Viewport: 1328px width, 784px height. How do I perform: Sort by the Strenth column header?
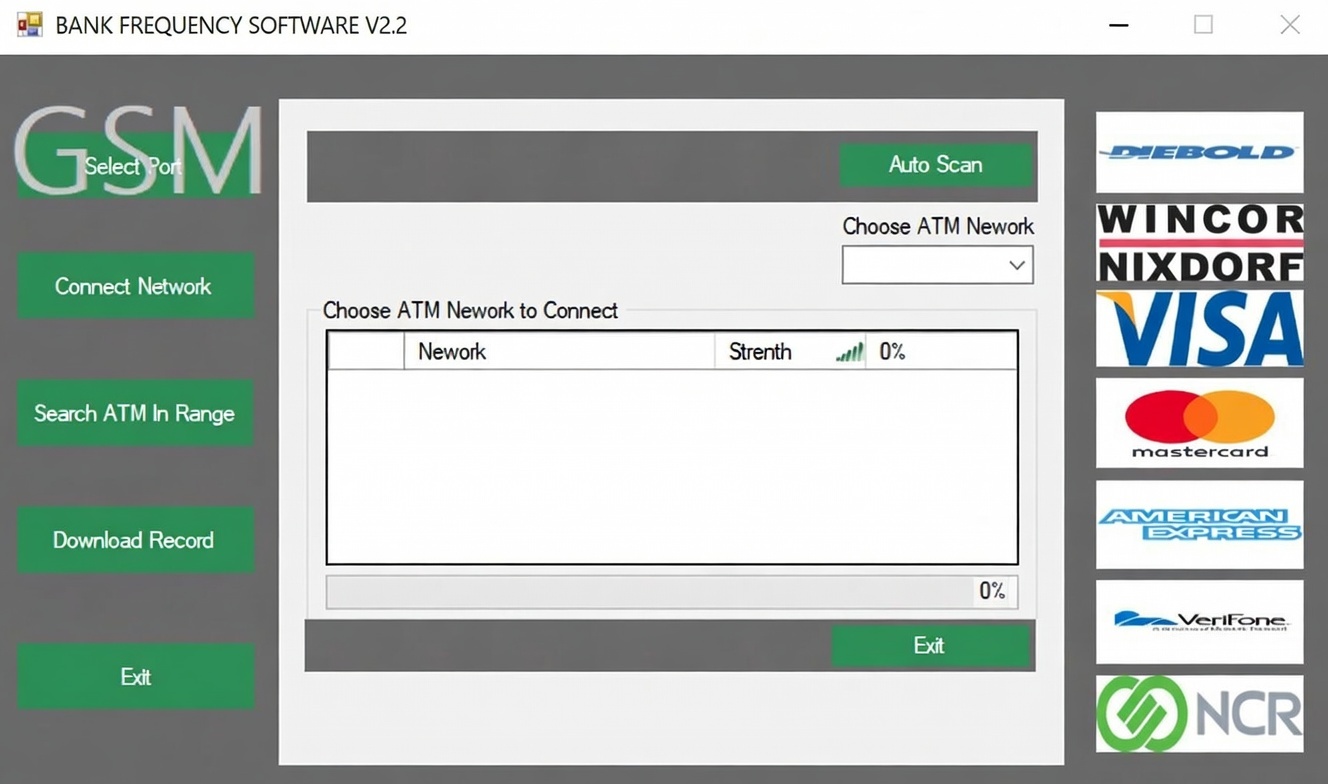[x=760, y=352]
